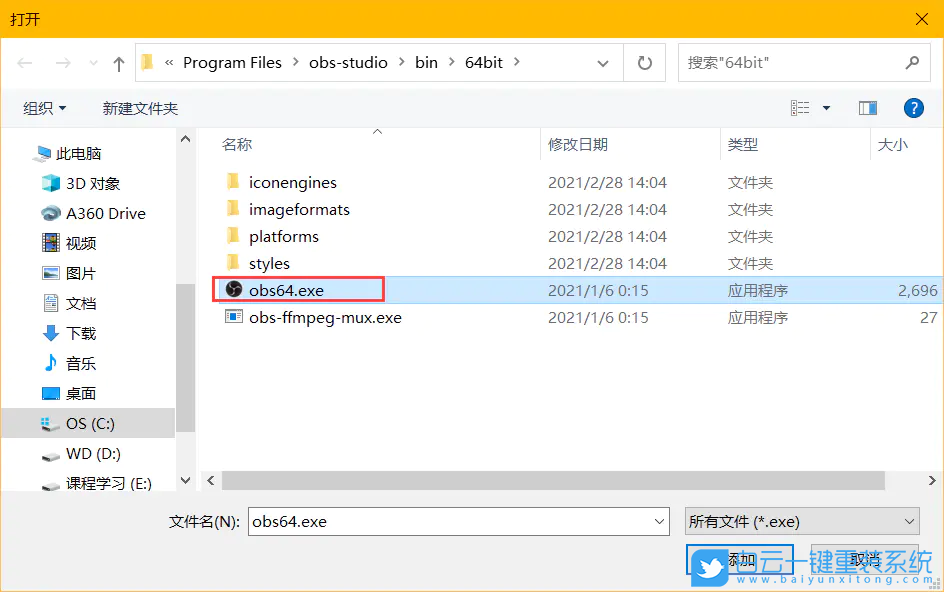Open the 所有文件 (*.exe) file type dropdown
The image size is (944, 592).
click(x=800, y=521)
